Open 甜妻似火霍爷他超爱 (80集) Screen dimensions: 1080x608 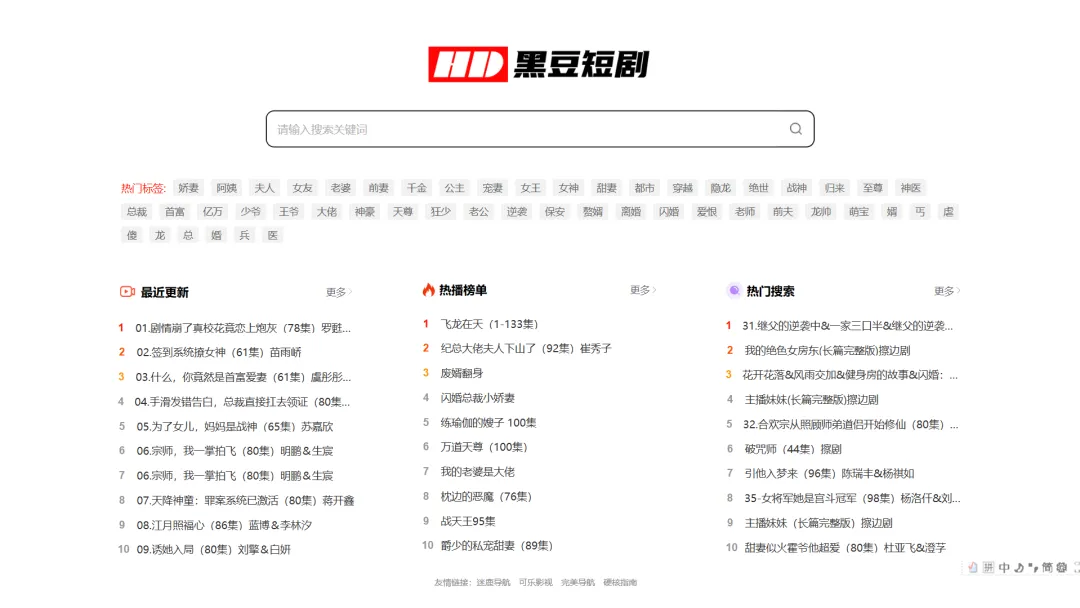[x=845, y=547]
